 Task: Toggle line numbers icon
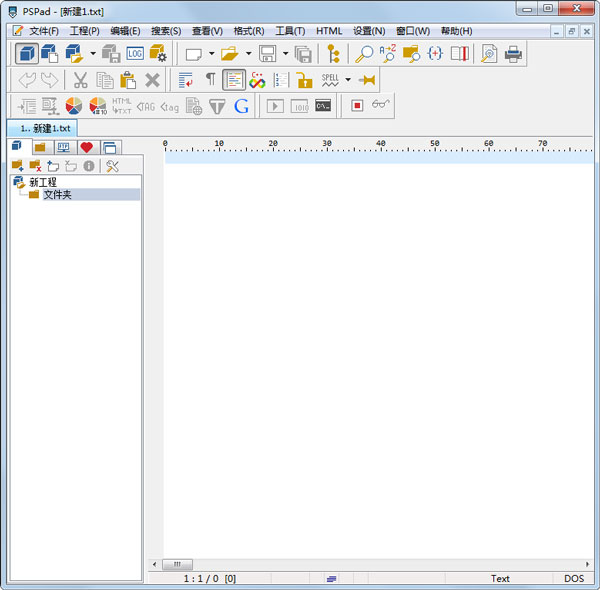click(x=281, y=80)
